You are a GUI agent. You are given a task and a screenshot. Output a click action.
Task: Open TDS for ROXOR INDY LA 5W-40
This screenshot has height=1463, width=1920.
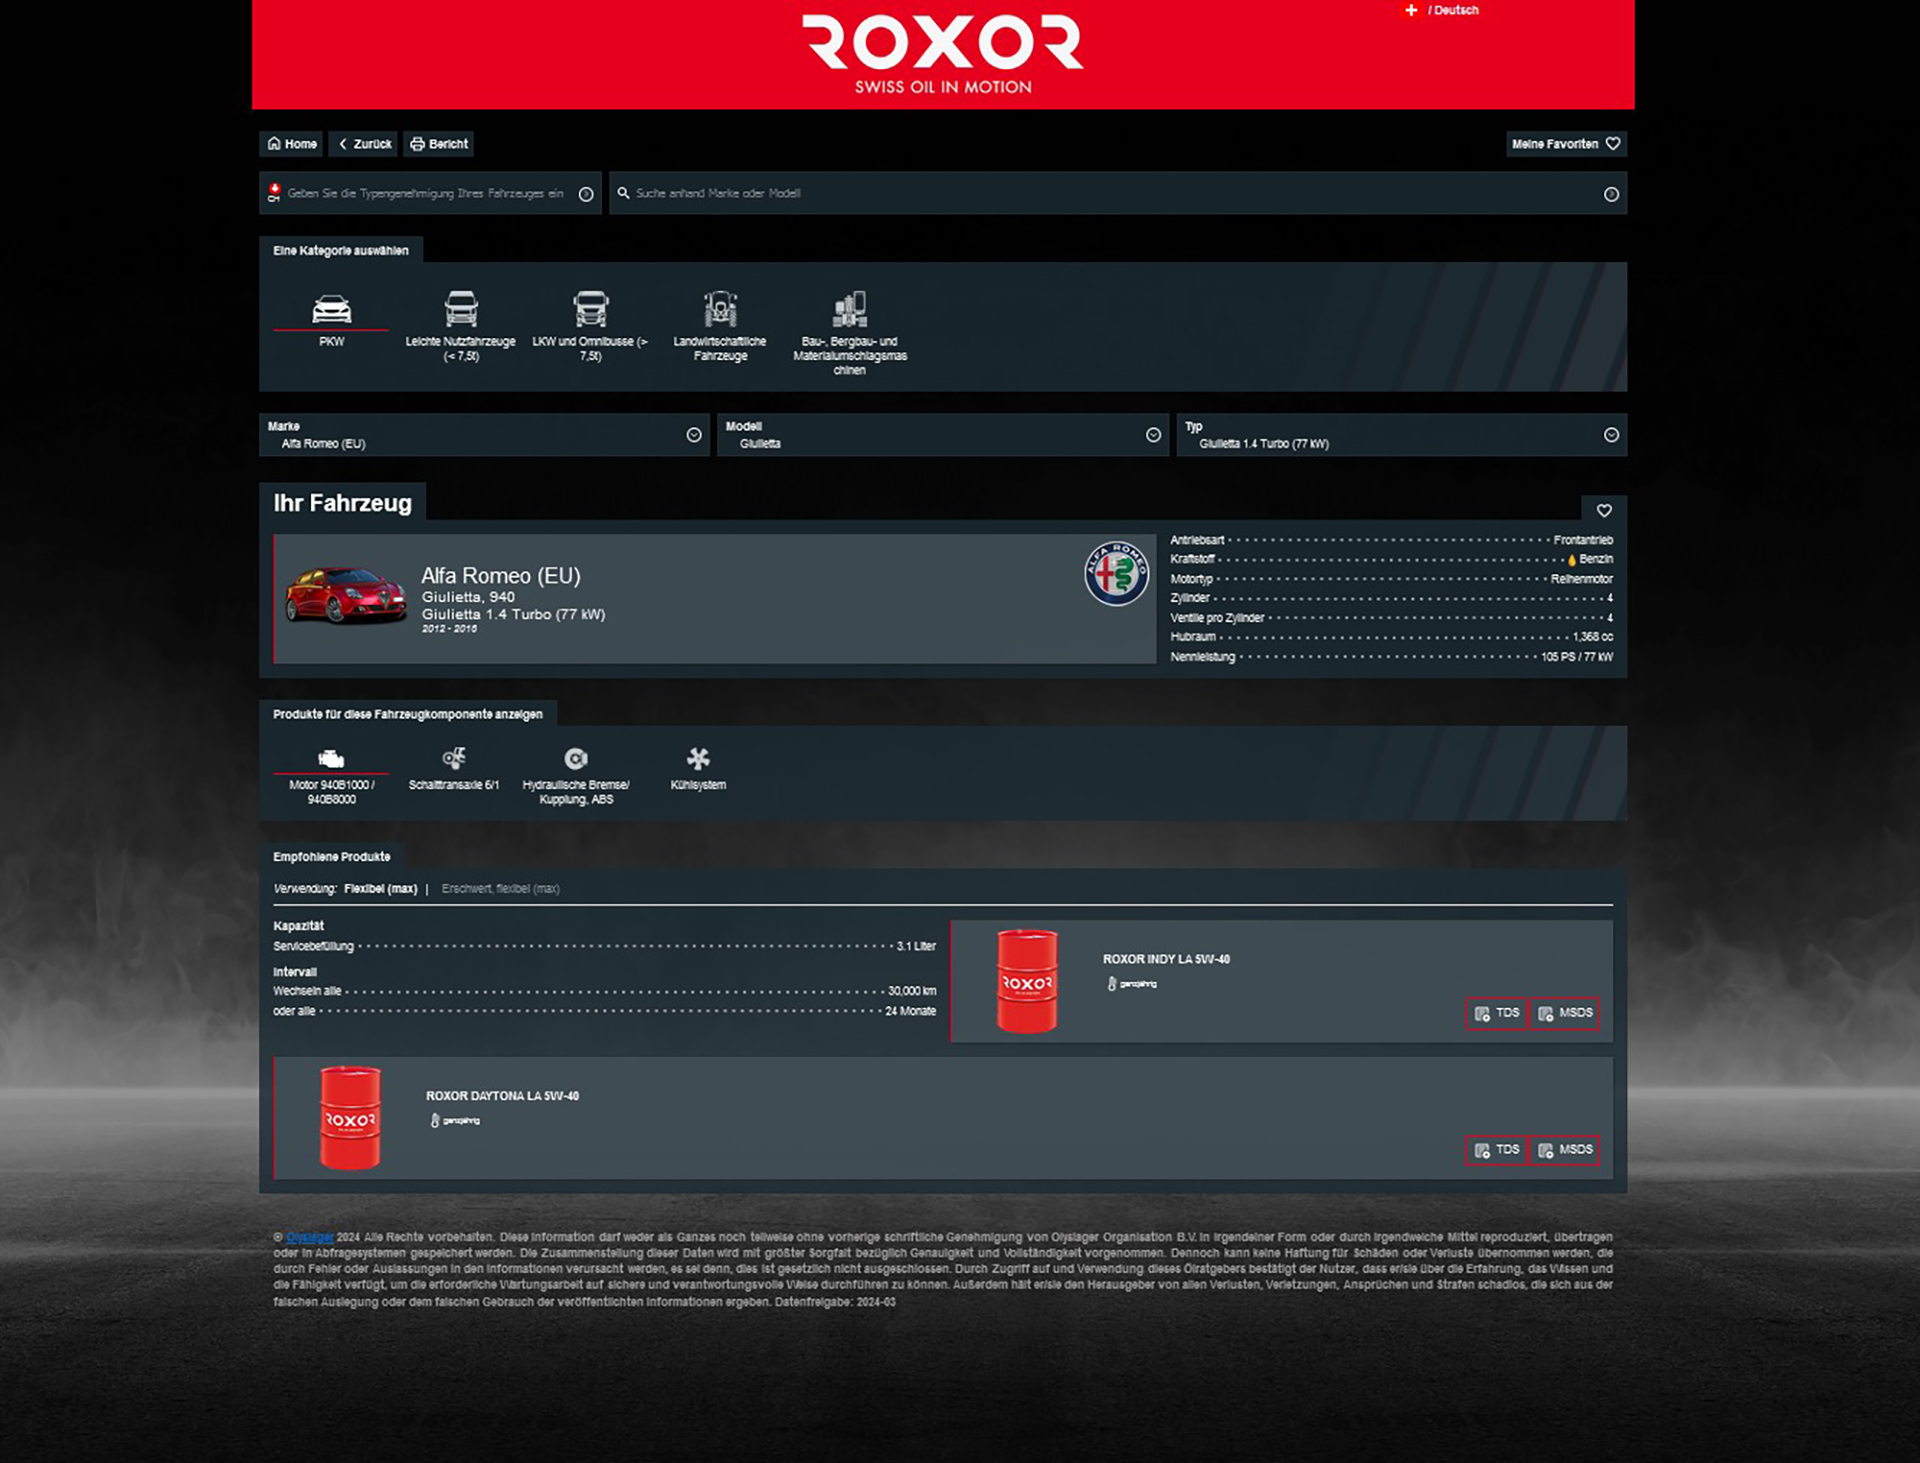(1497, 1013)
